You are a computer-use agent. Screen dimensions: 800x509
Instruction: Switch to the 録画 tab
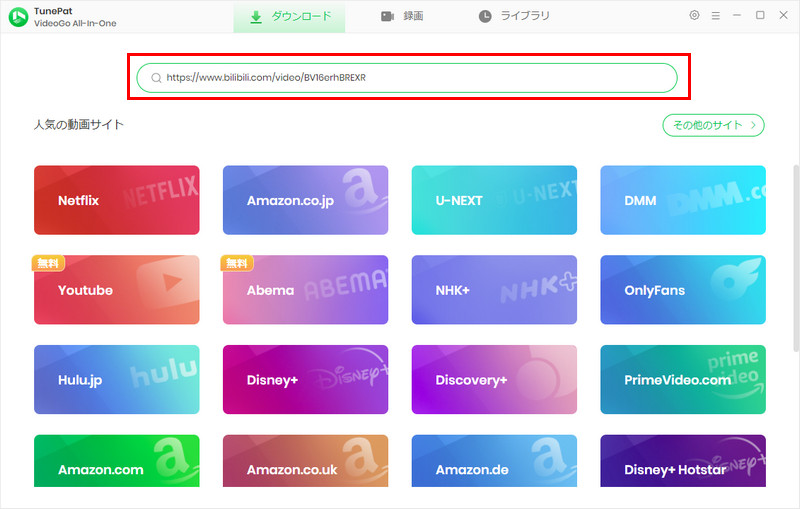pos(402,16)
